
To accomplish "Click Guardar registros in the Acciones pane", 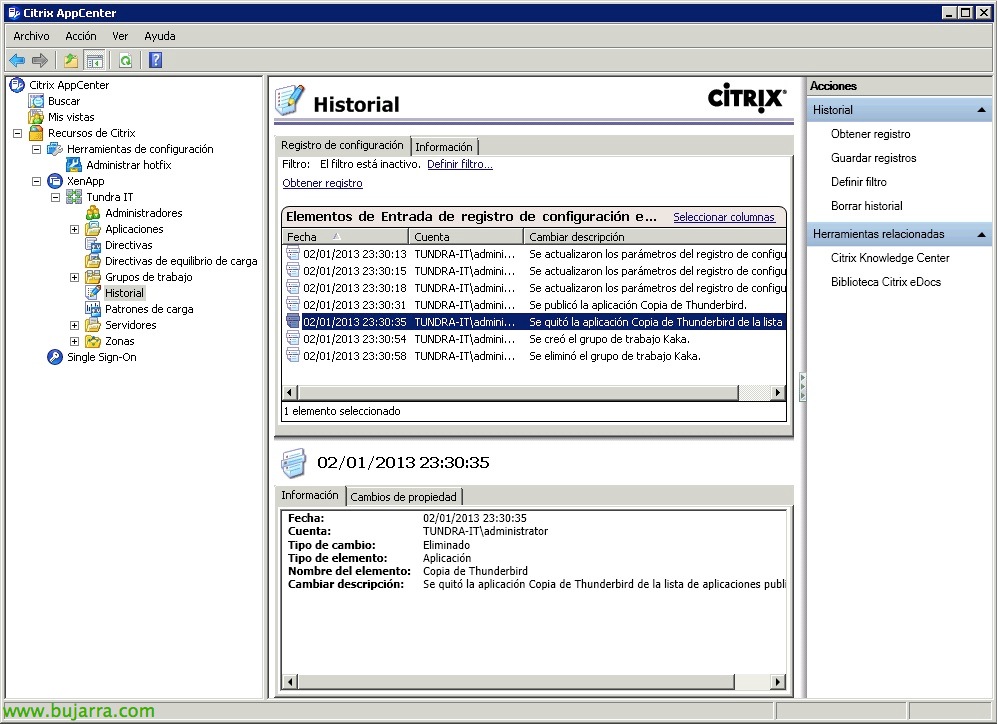I will [874, 158].
